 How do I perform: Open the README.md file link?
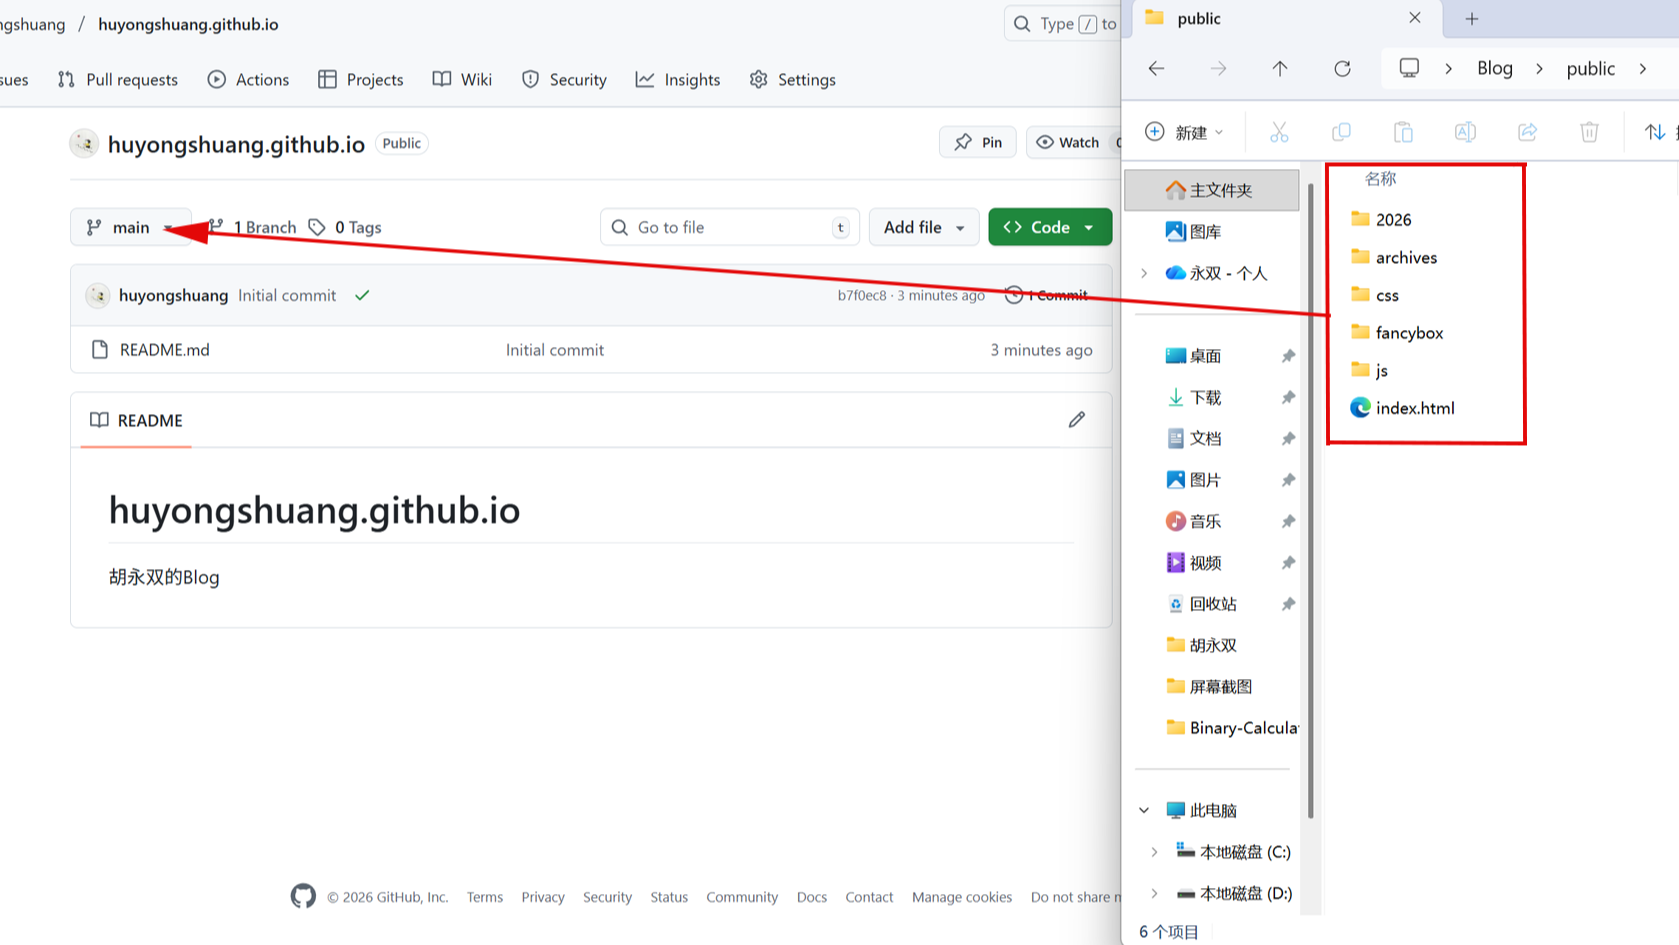click(x=164, y=350)
